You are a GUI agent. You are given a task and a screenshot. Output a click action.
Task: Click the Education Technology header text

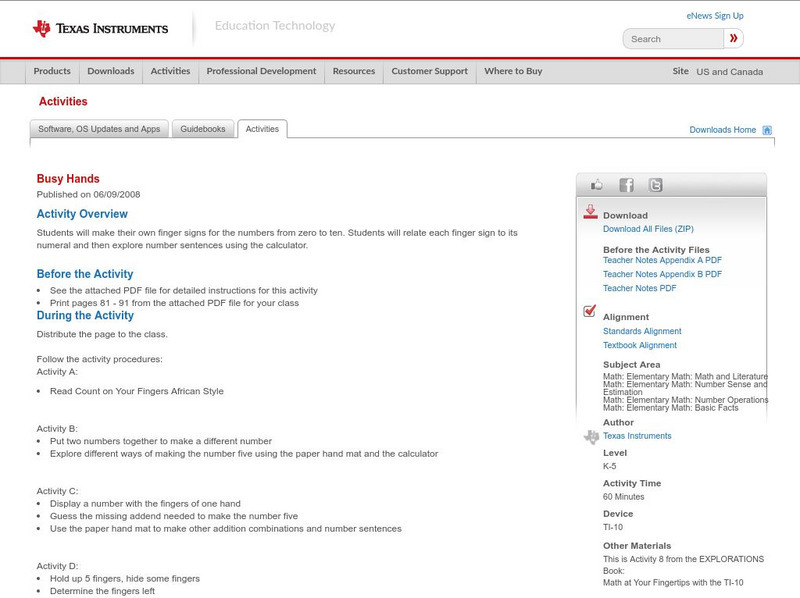pos(275,26)
